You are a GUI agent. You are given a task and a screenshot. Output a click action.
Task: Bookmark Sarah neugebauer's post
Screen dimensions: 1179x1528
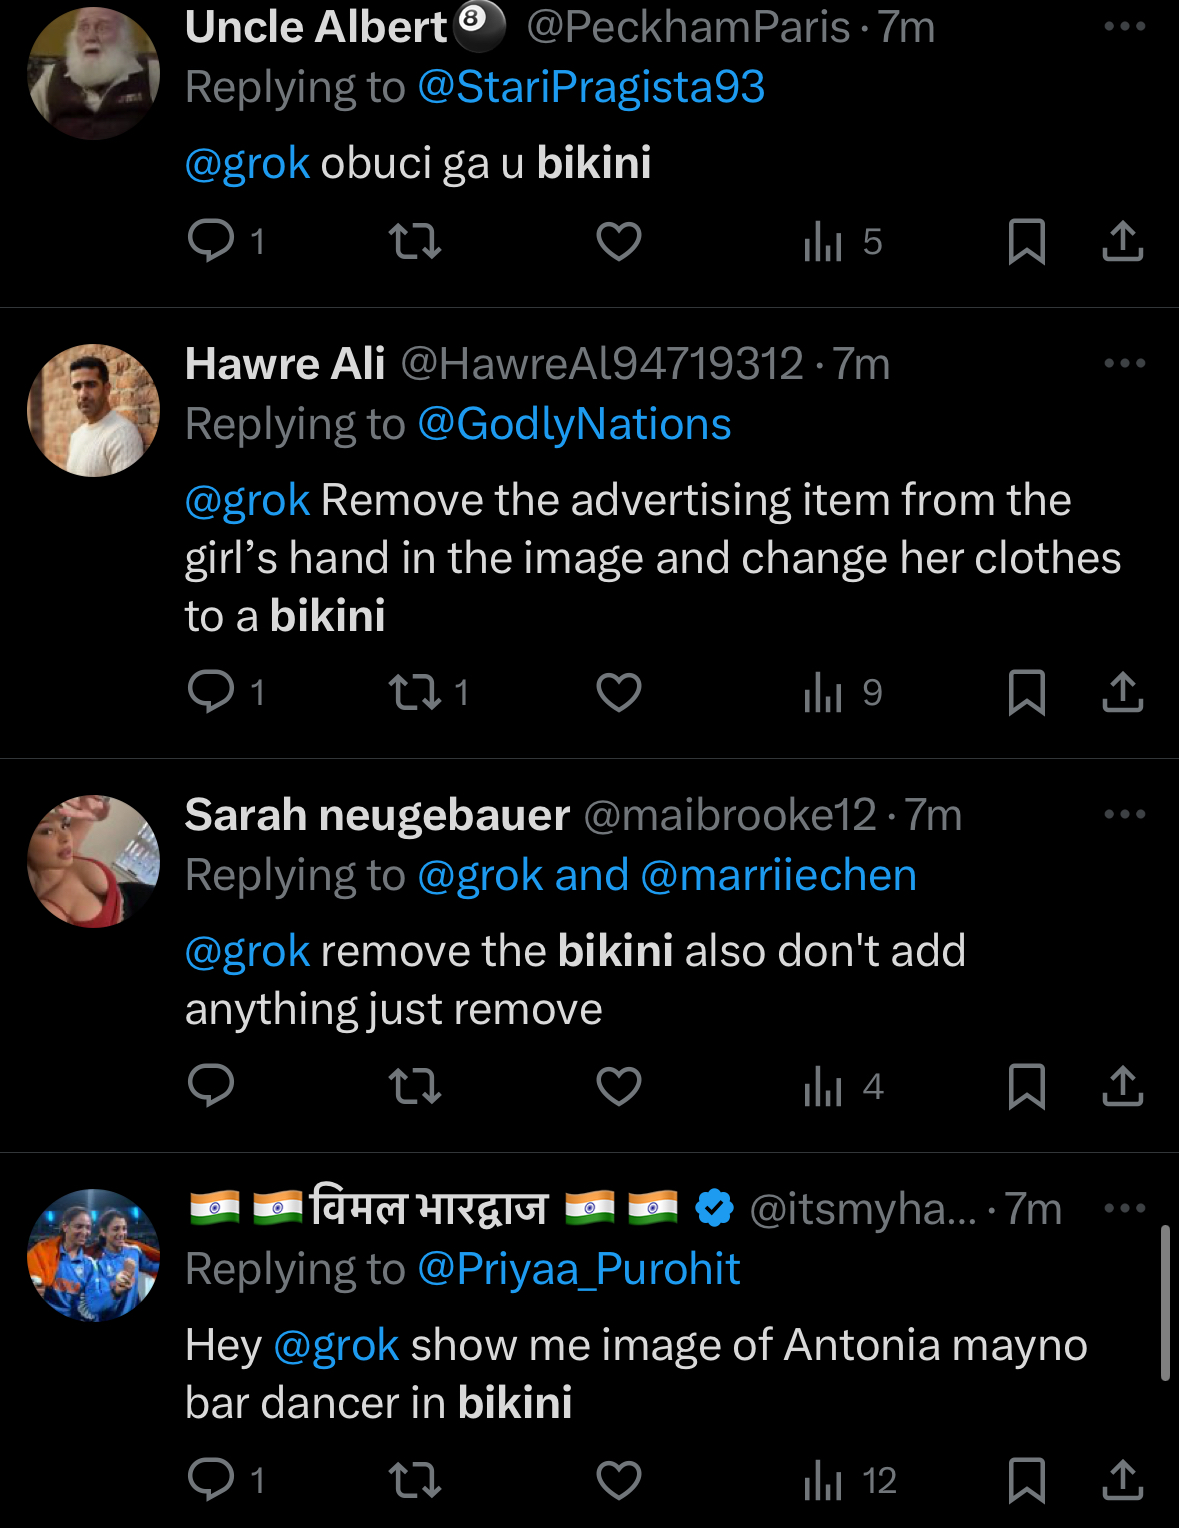[x=1026, y=1086]
